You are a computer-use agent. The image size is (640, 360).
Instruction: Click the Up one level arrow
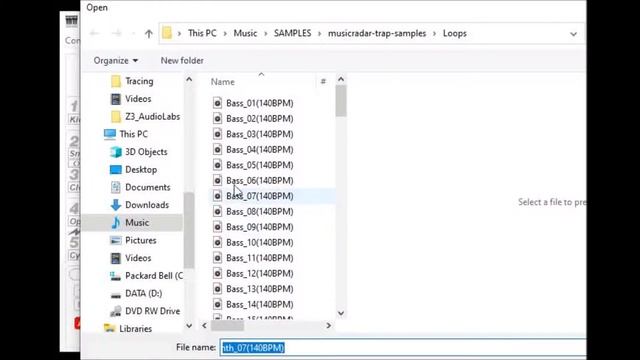tap(149, 33)
